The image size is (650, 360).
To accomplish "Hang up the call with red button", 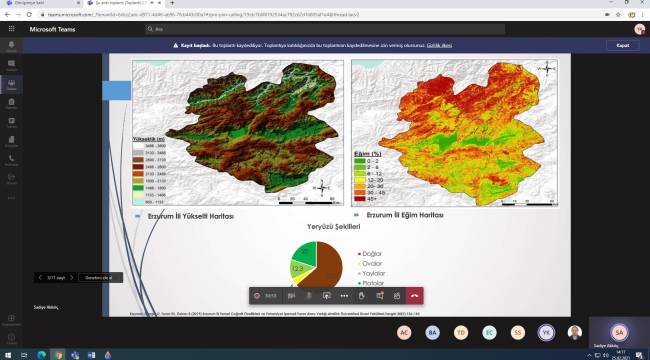I will 414,296.
